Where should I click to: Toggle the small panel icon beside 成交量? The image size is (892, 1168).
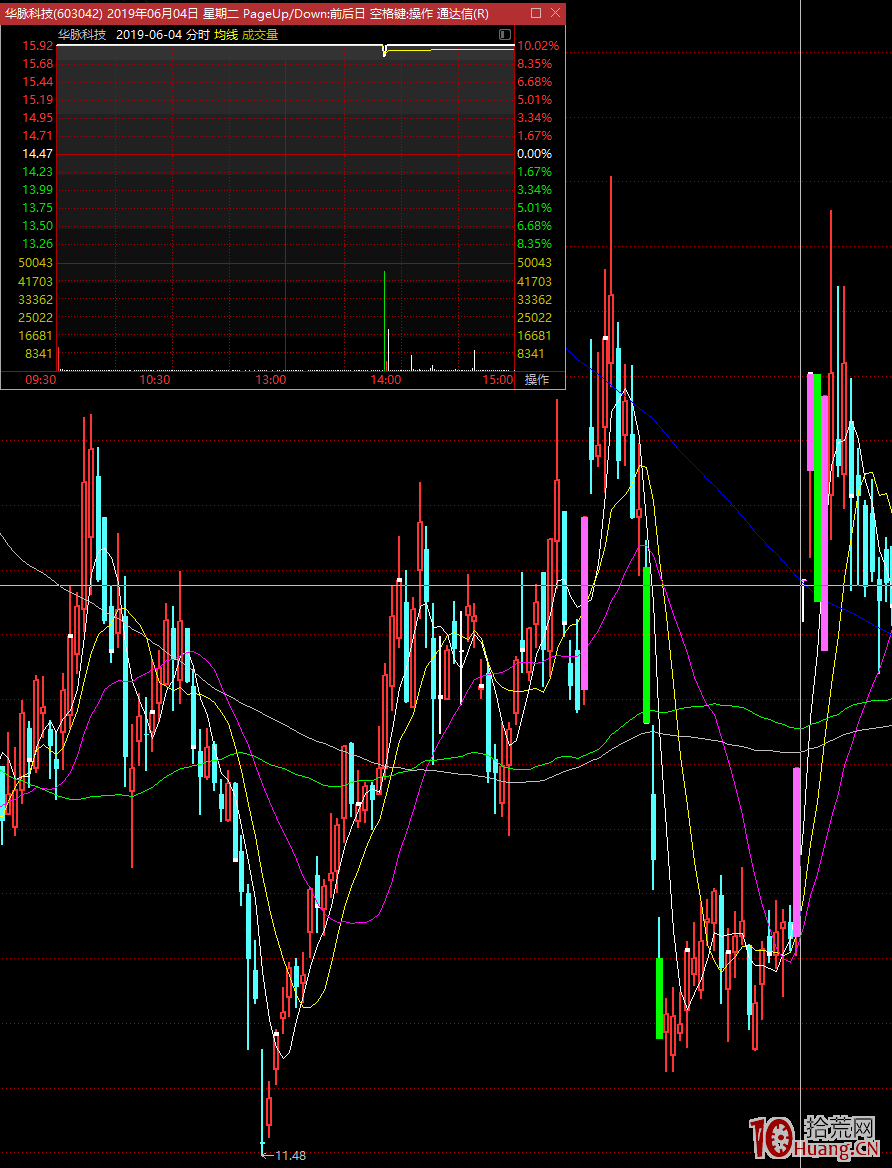[504, 34]
